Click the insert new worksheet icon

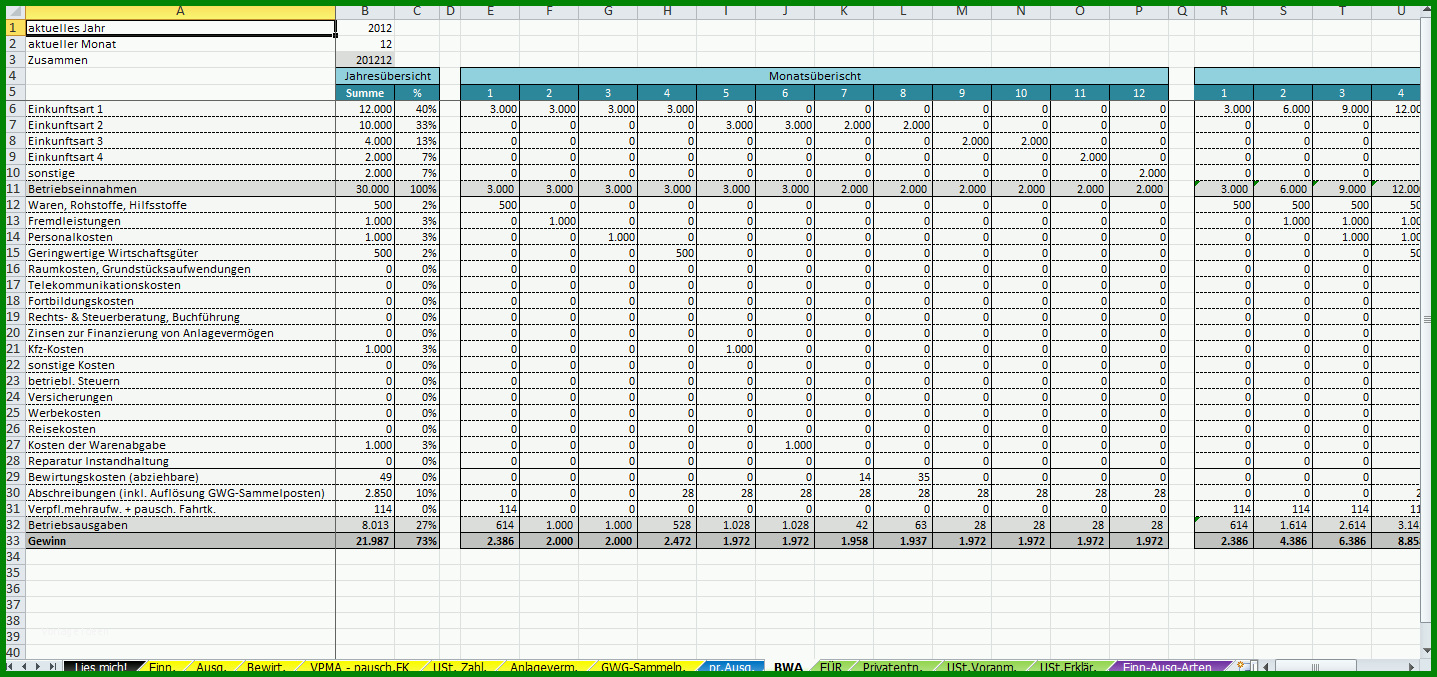(1243, 666)
